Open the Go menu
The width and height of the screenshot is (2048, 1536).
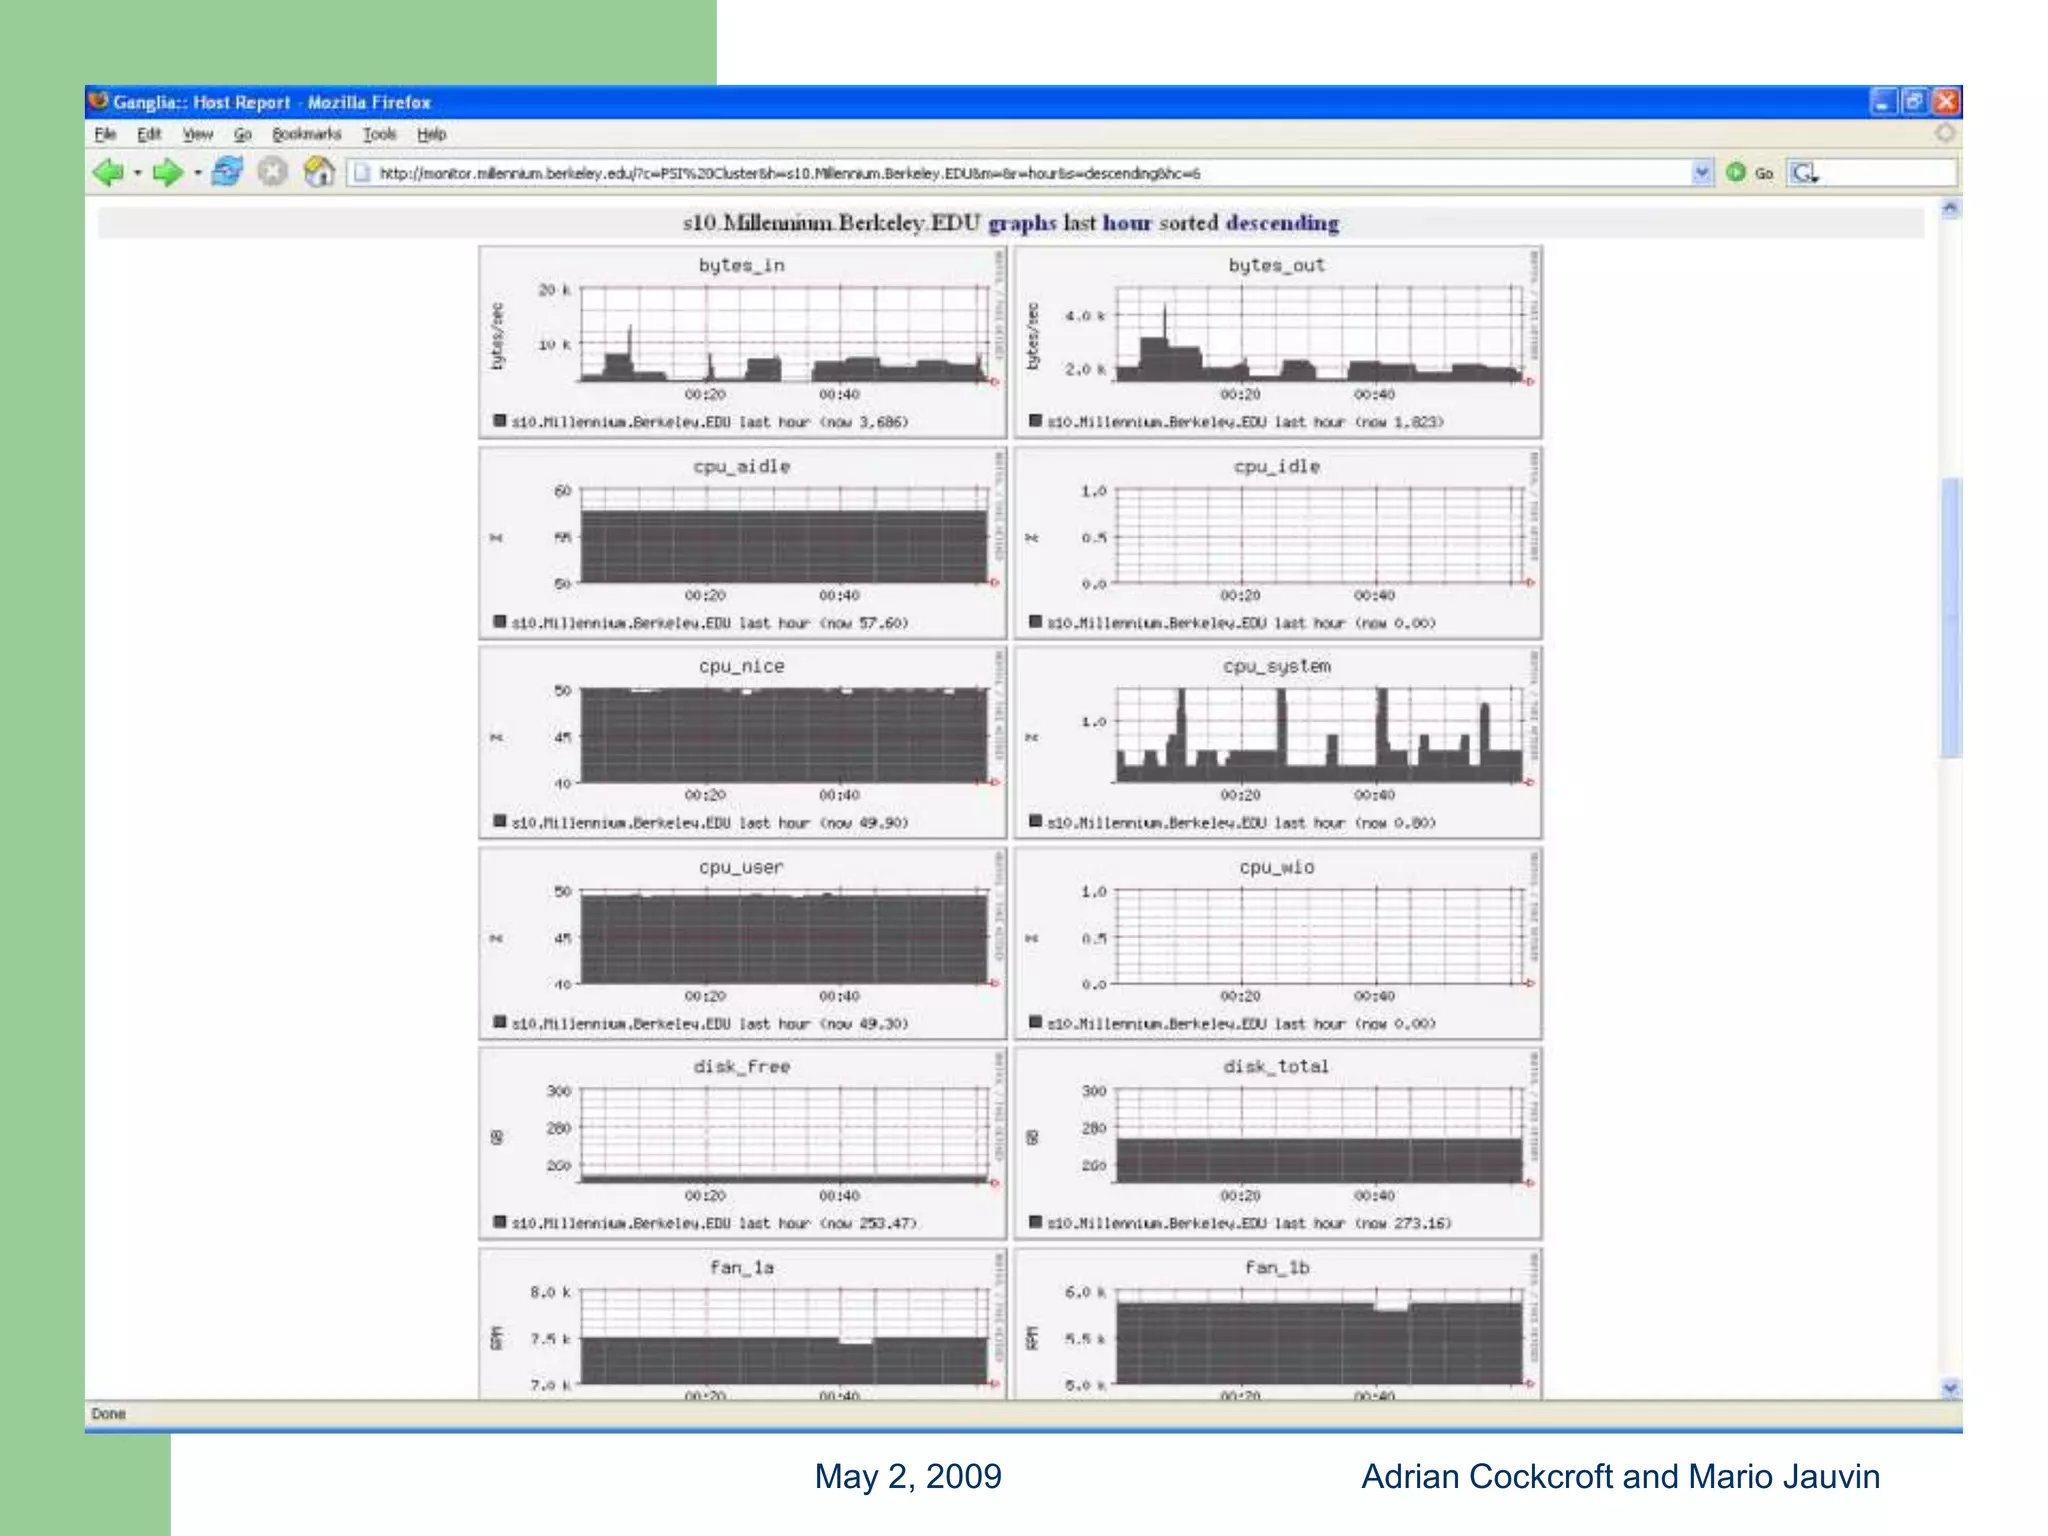(242, 134)
